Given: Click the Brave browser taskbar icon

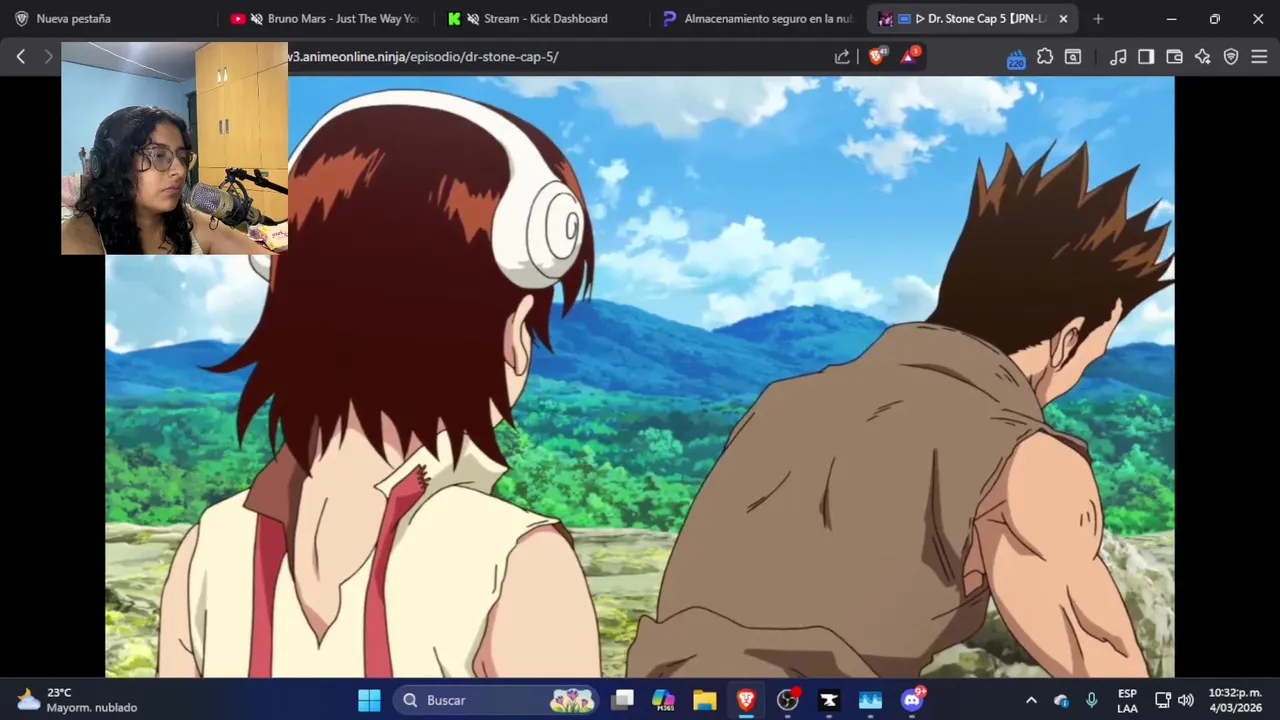Looking at the screenshot, I should pos(746,700).
